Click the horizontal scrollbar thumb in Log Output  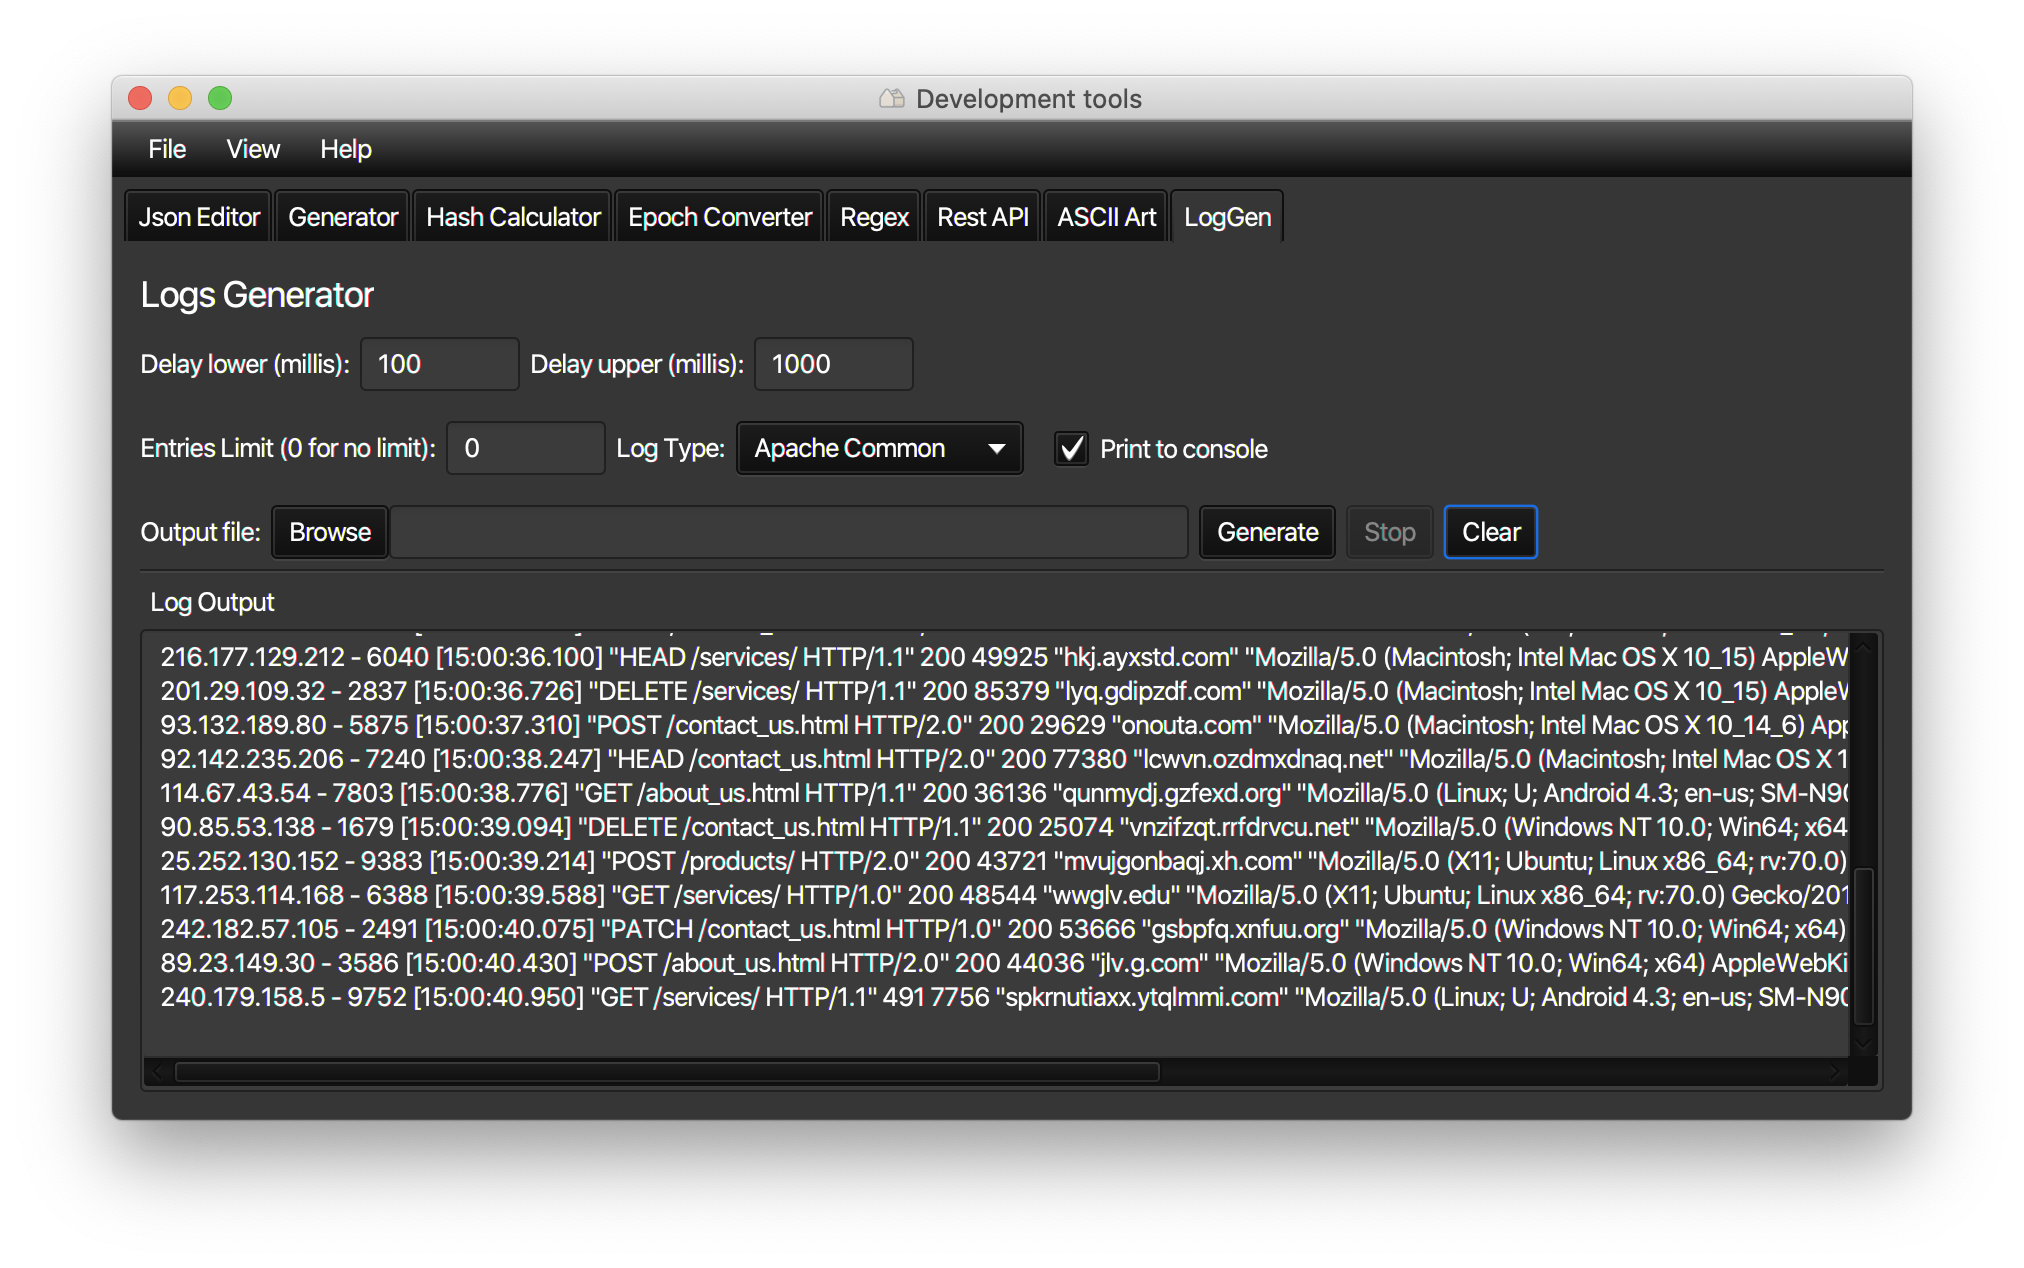[667, 1072]
